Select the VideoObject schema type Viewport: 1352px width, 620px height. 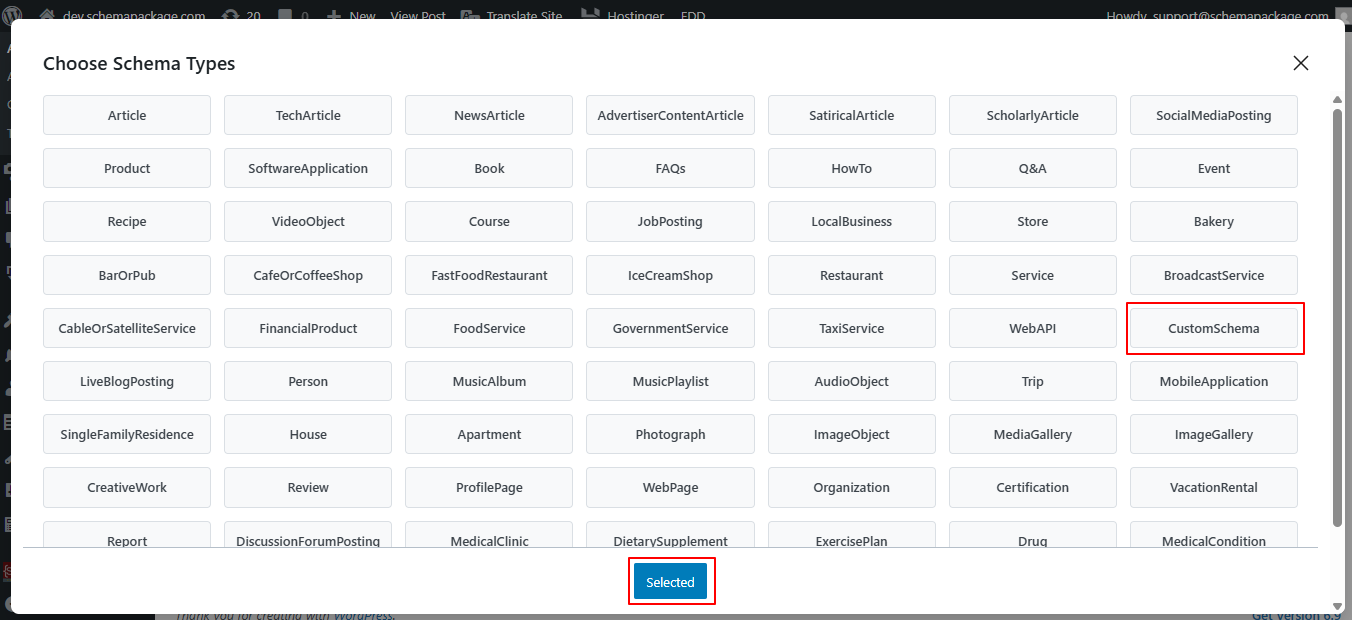click(x=308, y=221)
